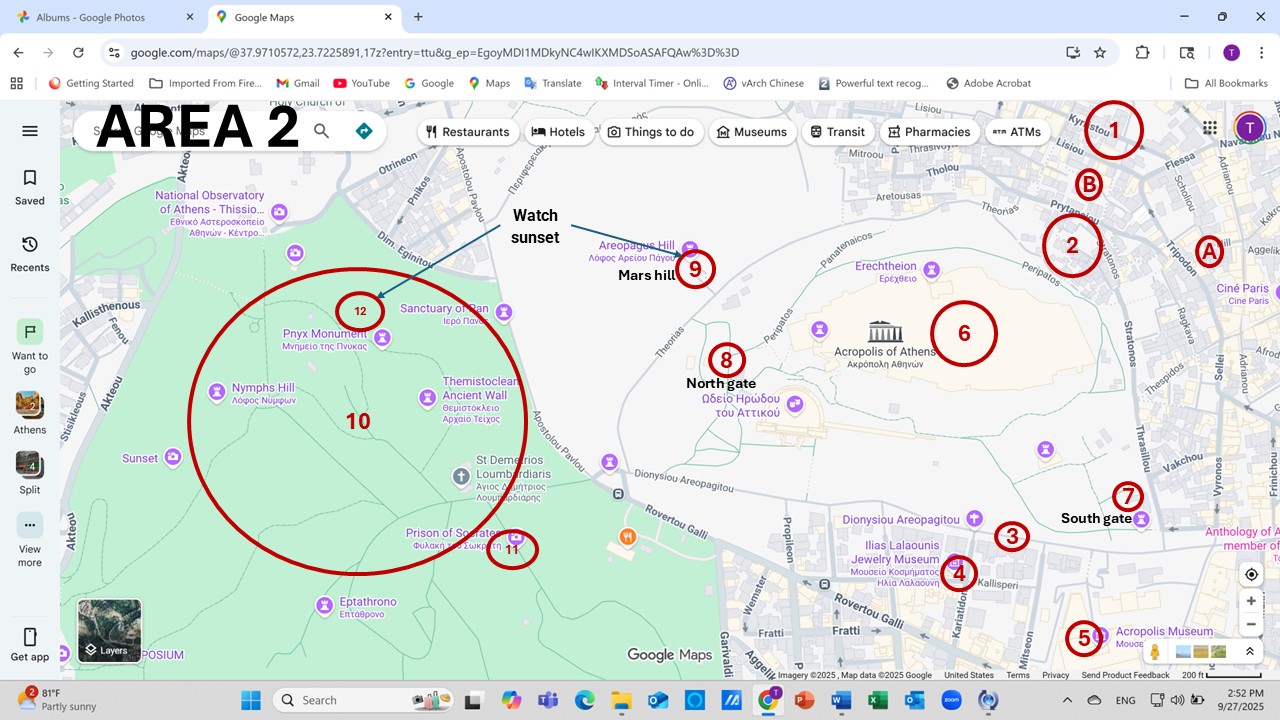The width and height of the screenshot is (1280, 720).
Task: Open File Explorer from the taskbar
Action: tap(621, 700)
